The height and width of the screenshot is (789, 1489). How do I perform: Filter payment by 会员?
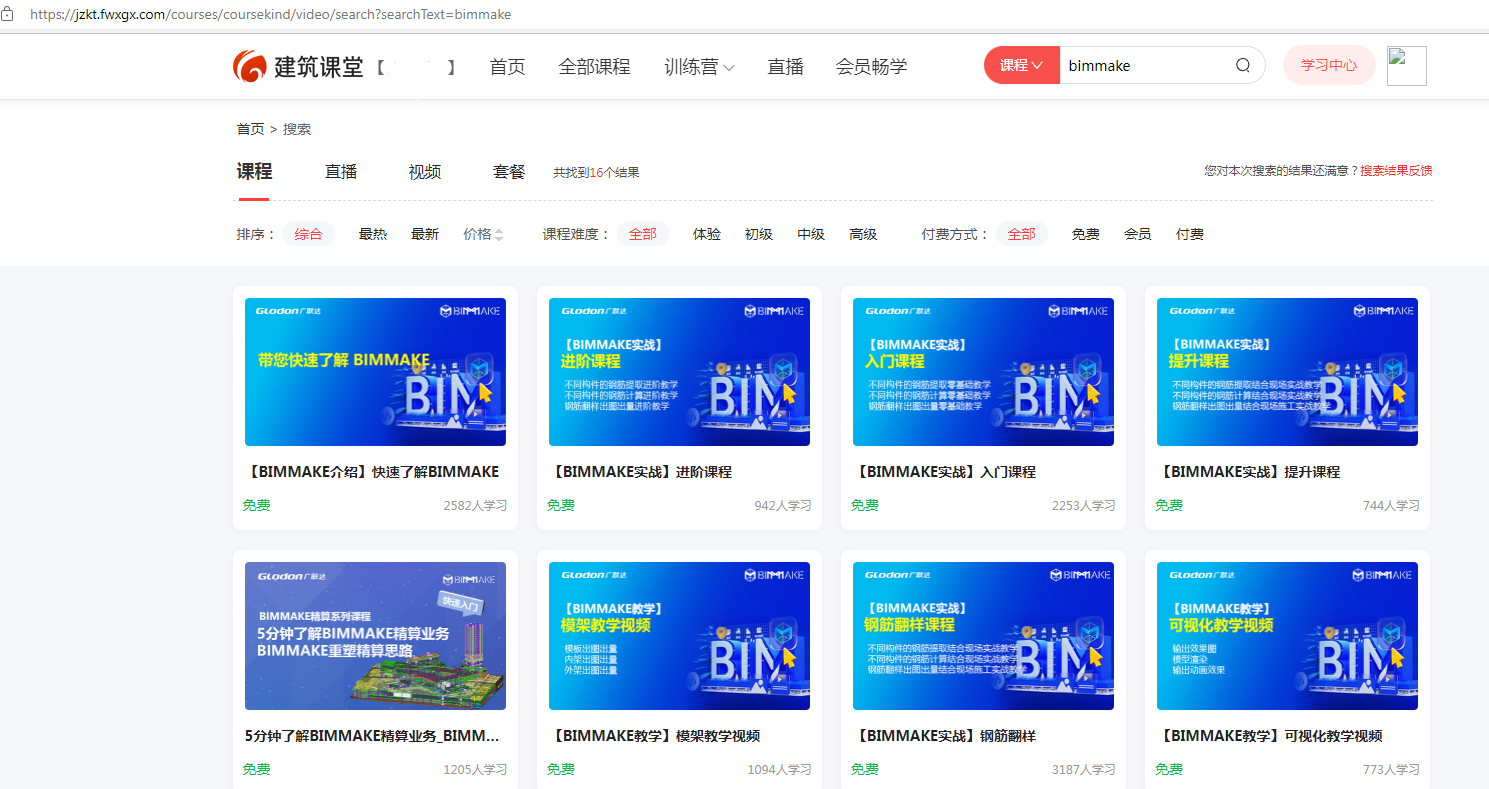(1138, 234)
